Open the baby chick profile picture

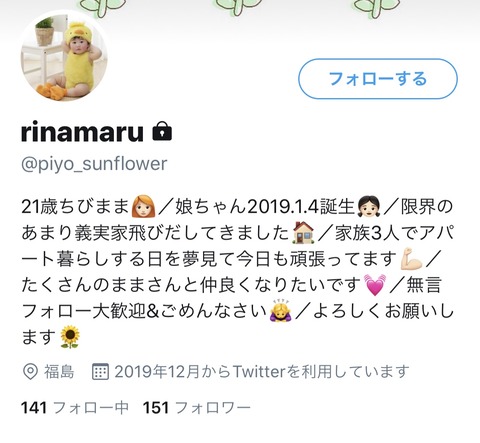[x=64, y=56]
